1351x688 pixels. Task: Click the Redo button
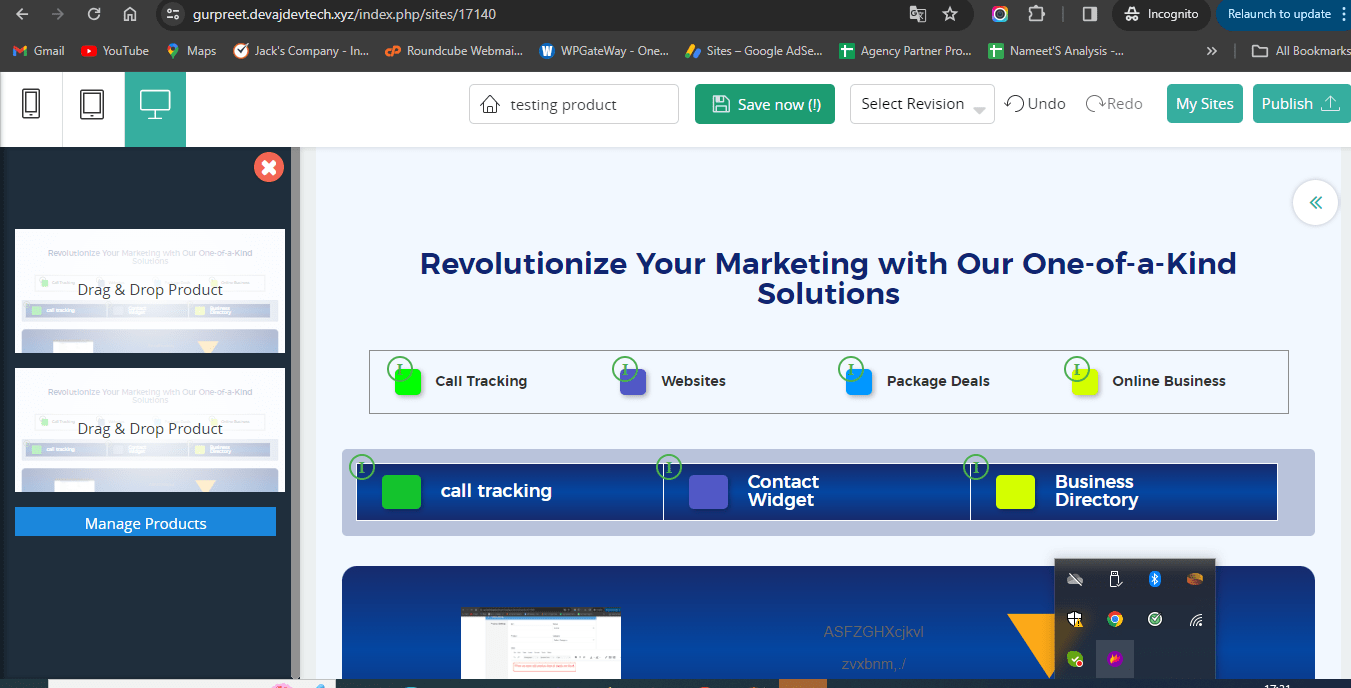[1114, 104]
